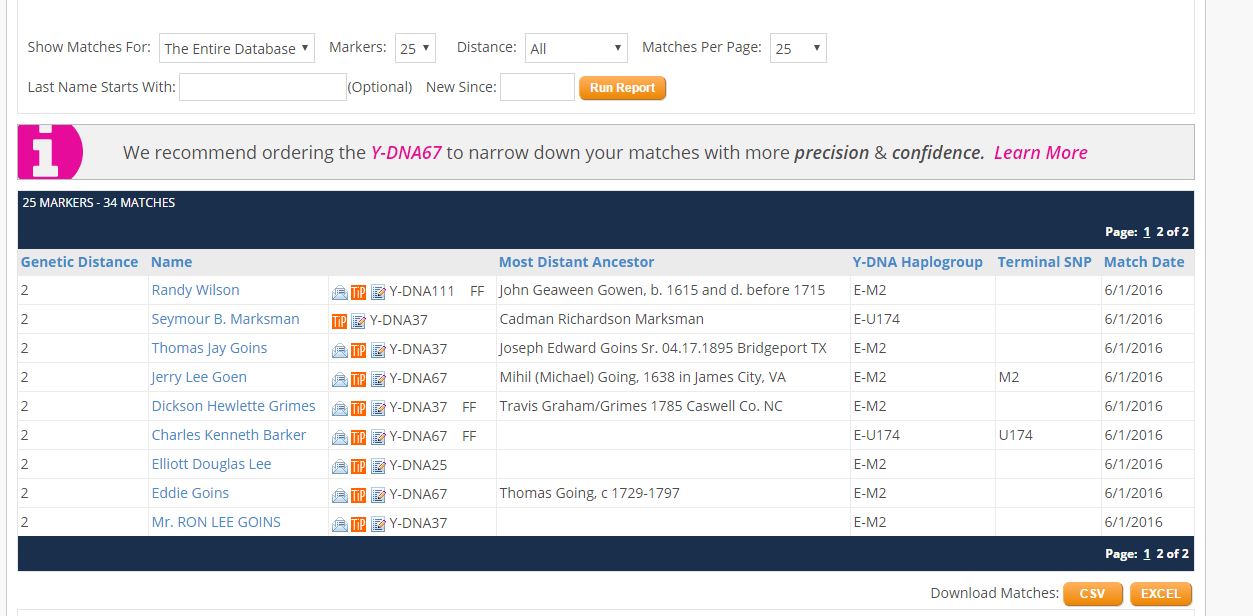Image resolution: width=1253 pixels, height=616 pixels.
Task: Email Dickson Hewlette Grimes via the envelope icon
Action: pos(340,408)
